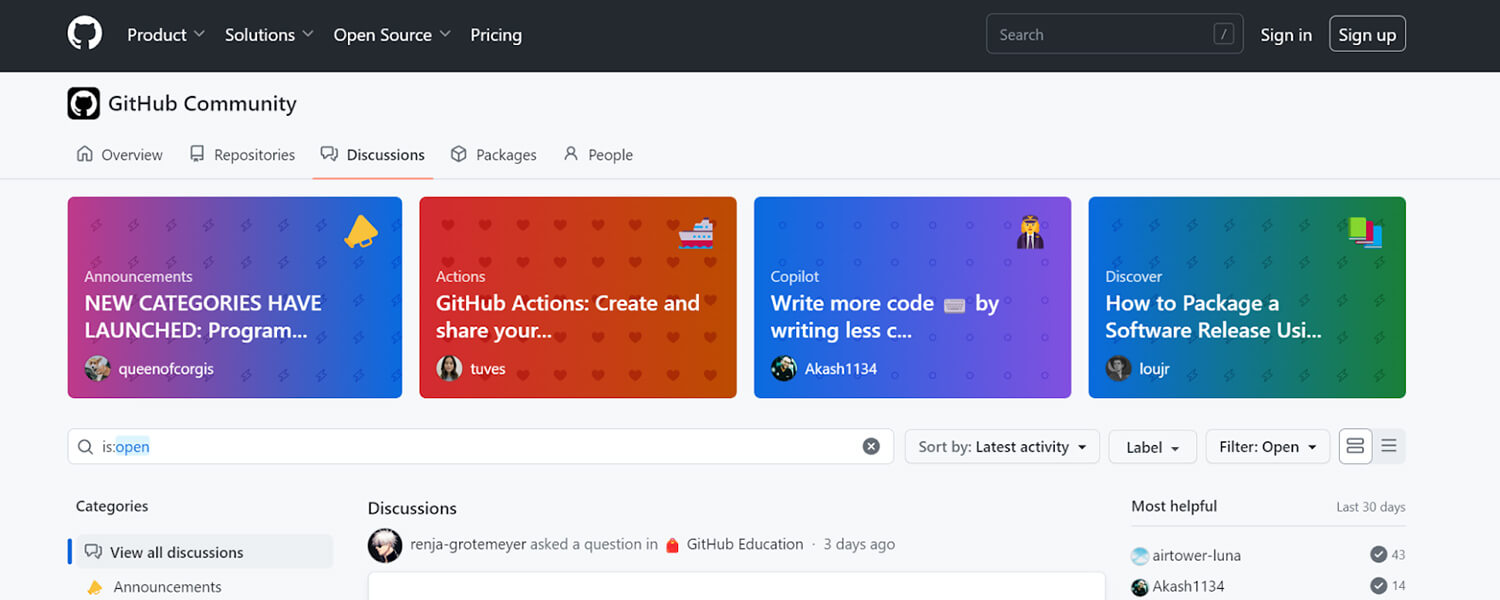The image size is (1500, 600).
Task: Click the slash shortcut icon in the search box
Action: (1223, 34)
